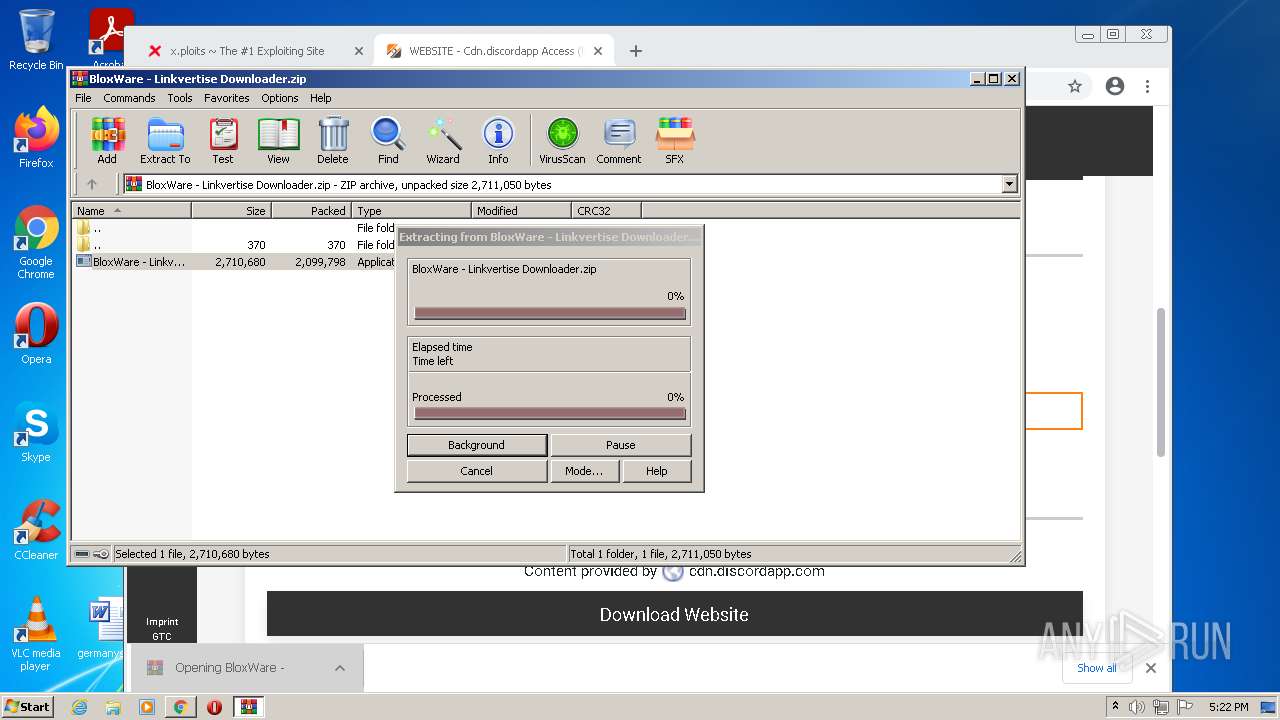Open the Chrome profile avatar icon
This screenshot has width=1280, height=720.
coord(1115,86)
